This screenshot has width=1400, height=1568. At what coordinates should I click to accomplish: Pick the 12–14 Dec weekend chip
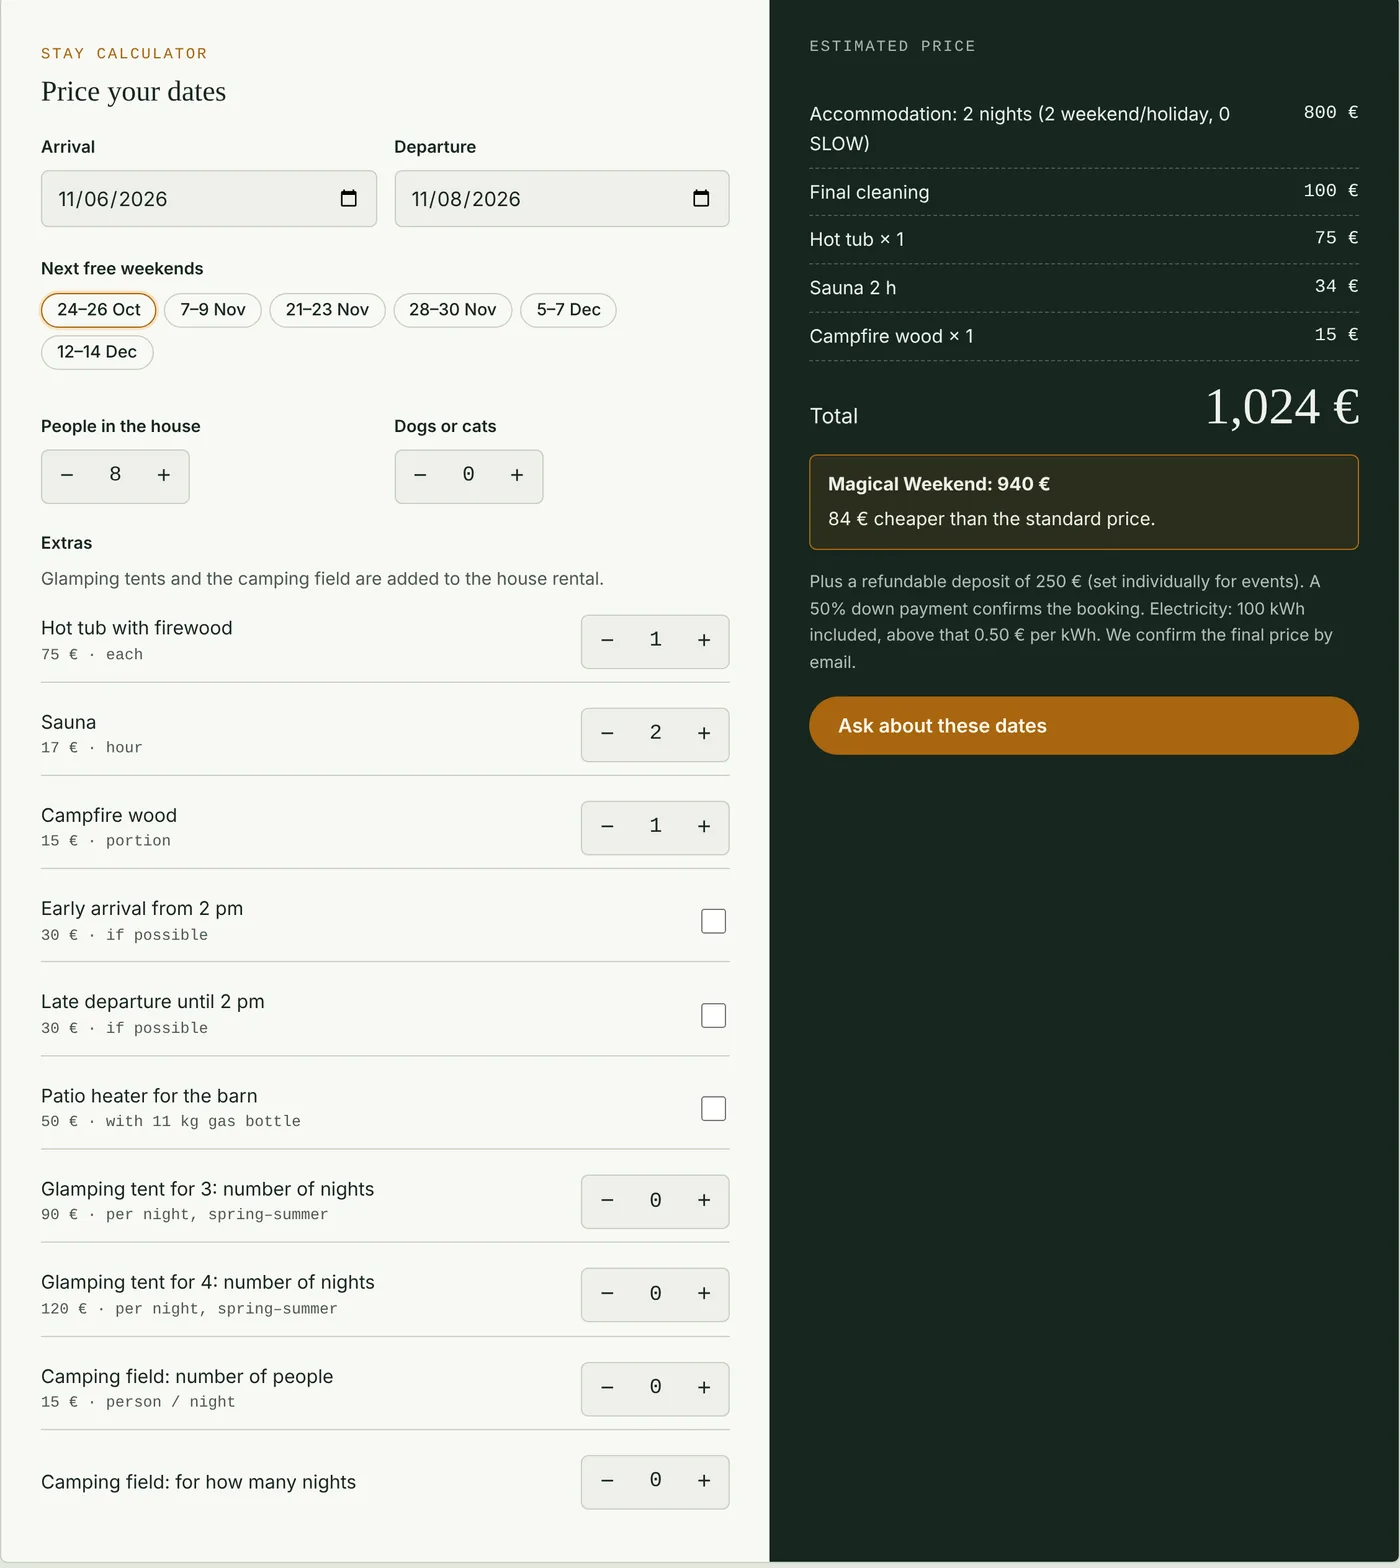click(x=97, y=352)
